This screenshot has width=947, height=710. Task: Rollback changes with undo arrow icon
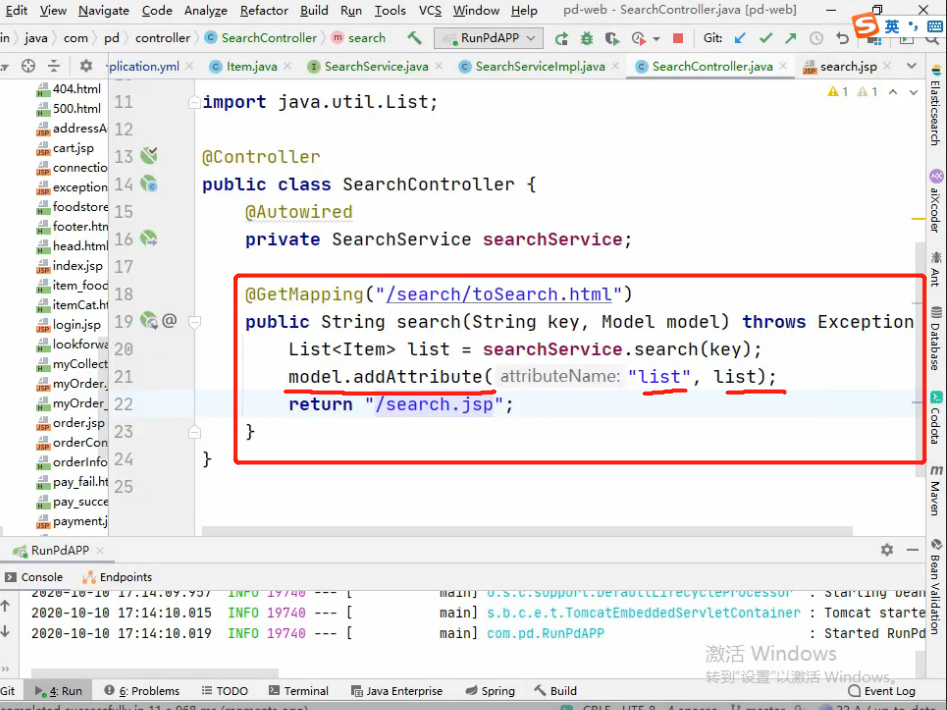pyautogui.click(x=843, y=38)
